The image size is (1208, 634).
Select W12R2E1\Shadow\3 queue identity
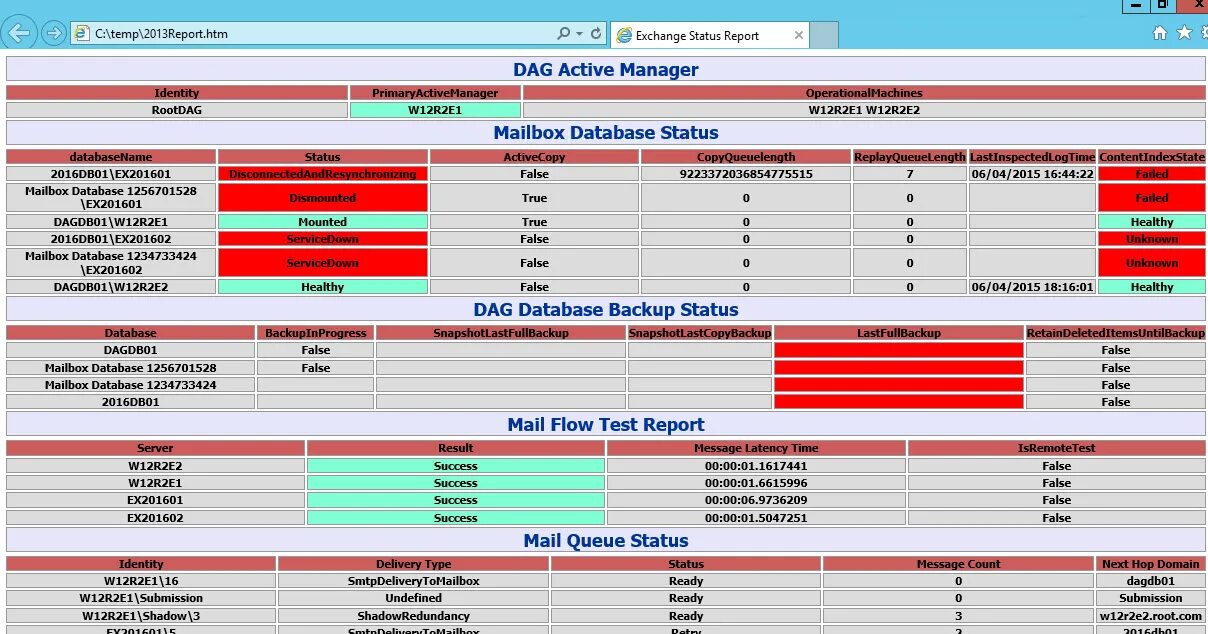click(x=141, y=616)
